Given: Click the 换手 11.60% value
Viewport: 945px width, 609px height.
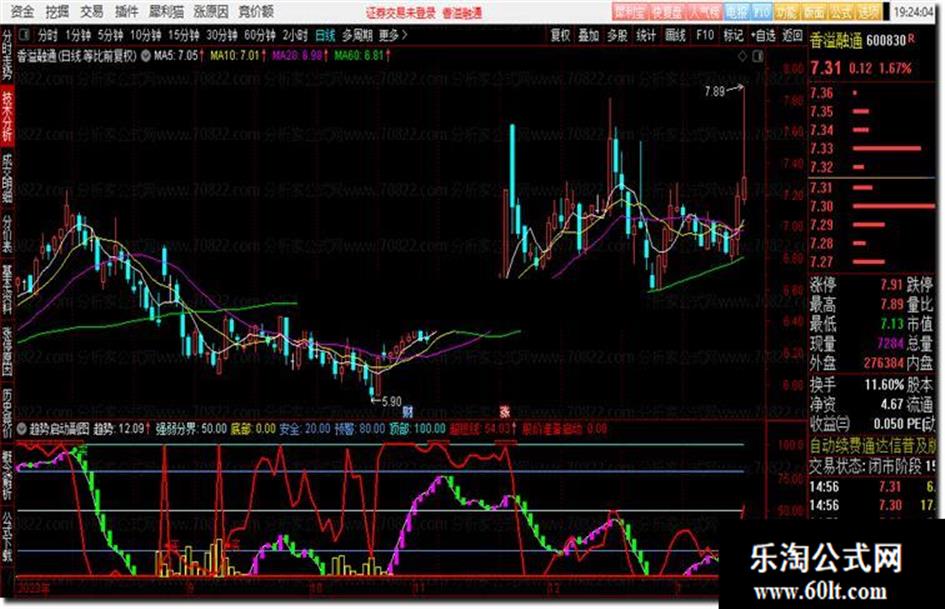Looking at the screenshot, I should tap(884, 385).
